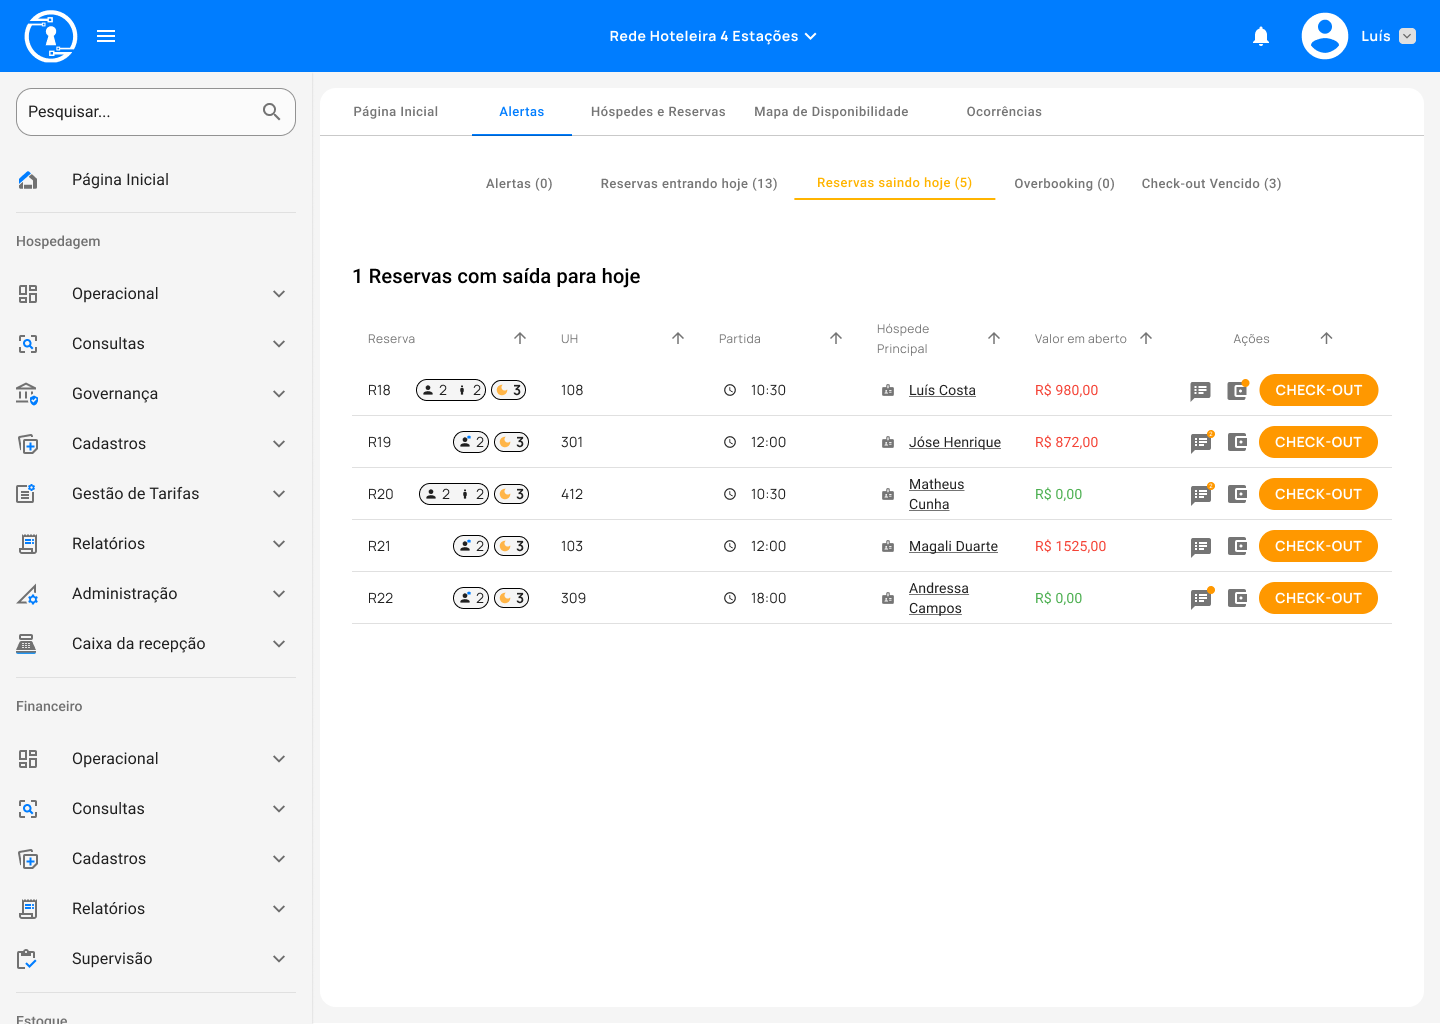
Task: Click the user avatar icon
Action: (x=1324, y=36)
